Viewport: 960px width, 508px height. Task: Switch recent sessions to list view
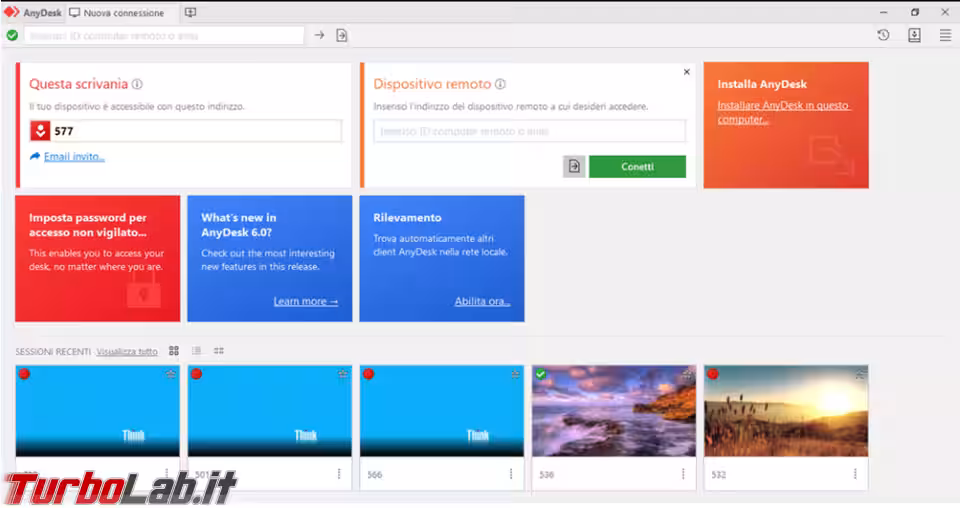(x=197, y=351)
